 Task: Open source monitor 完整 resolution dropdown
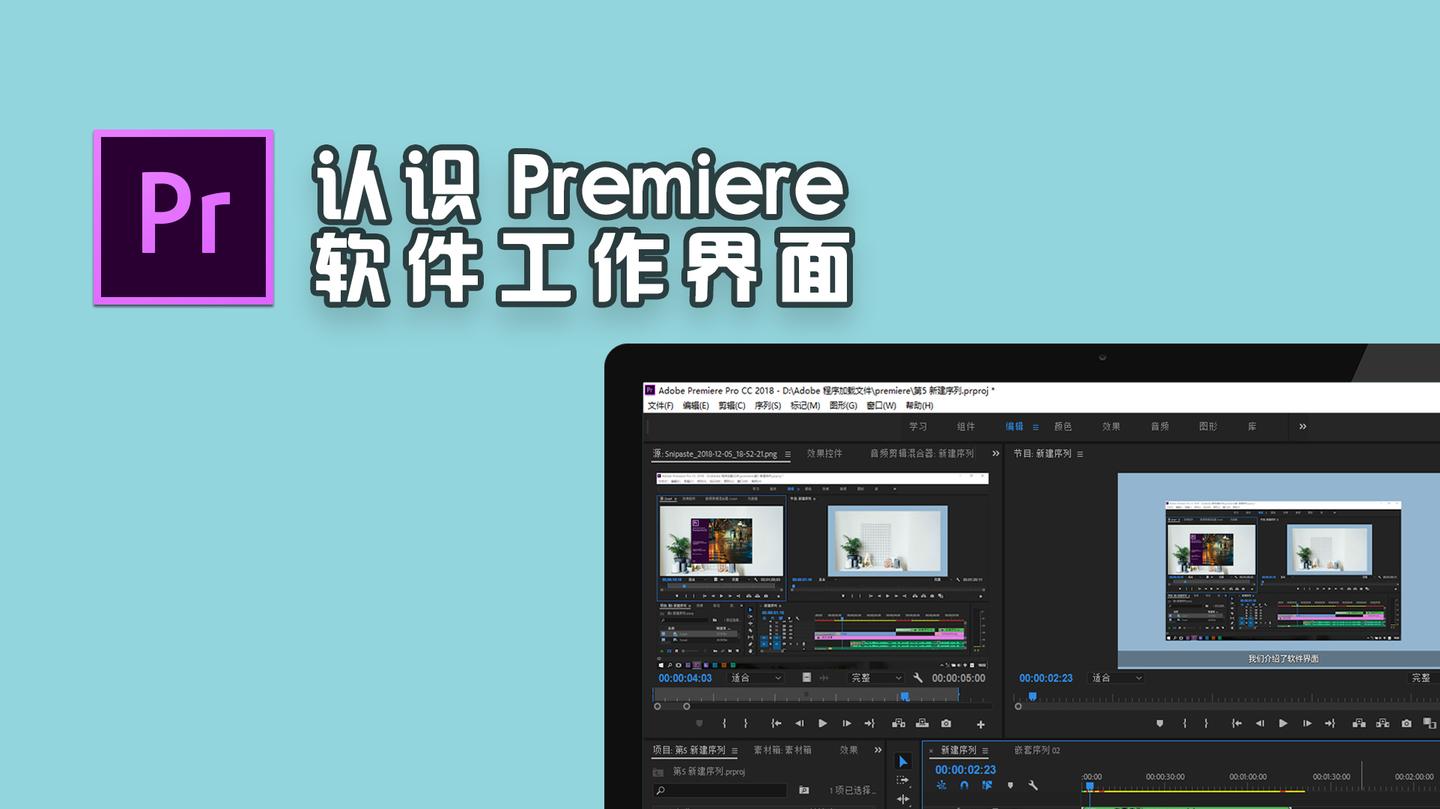[877, 678]
